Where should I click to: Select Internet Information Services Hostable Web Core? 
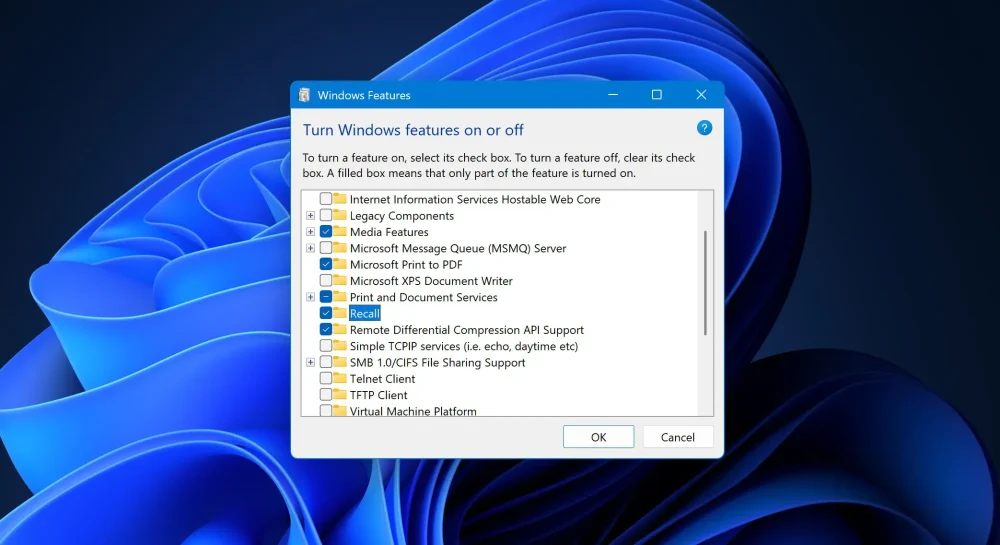point(474,200)
